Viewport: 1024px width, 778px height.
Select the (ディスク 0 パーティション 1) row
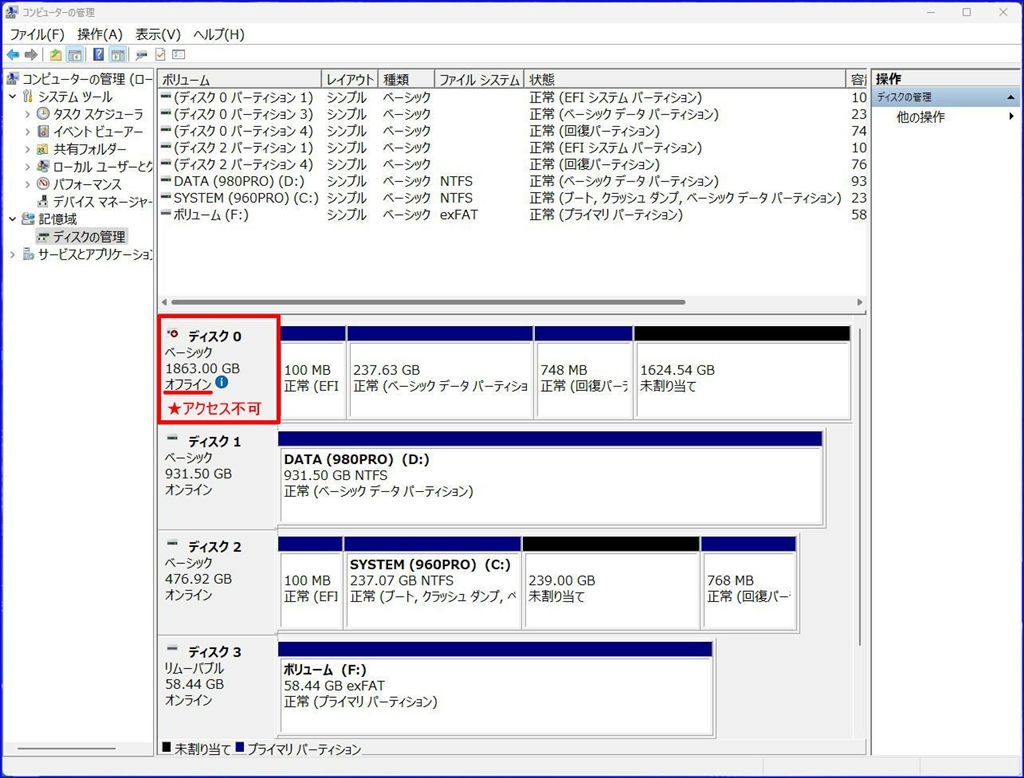(513, 97)
